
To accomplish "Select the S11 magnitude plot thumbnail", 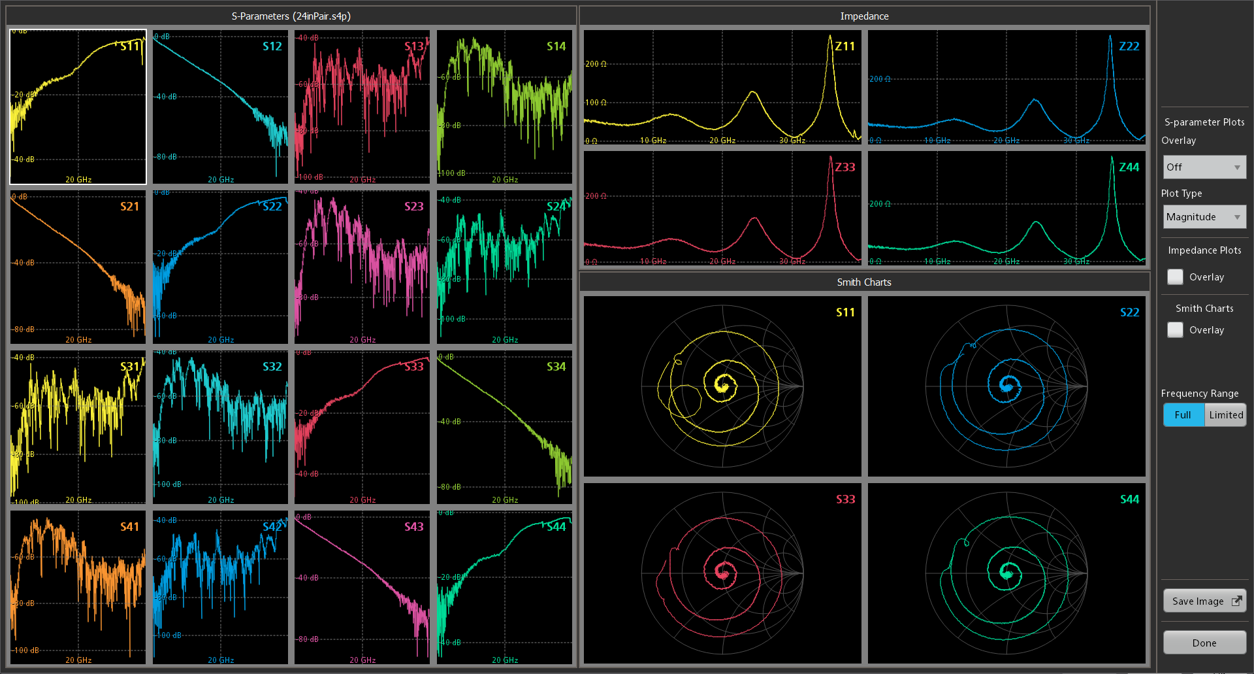I will 78,107.
